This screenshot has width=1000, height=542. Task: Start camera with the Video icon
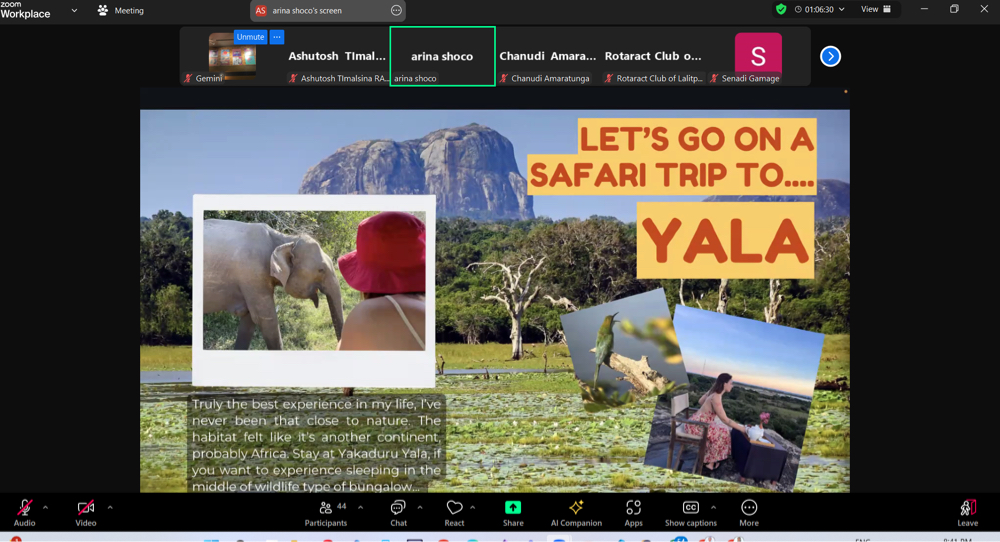tap(86, 509)
